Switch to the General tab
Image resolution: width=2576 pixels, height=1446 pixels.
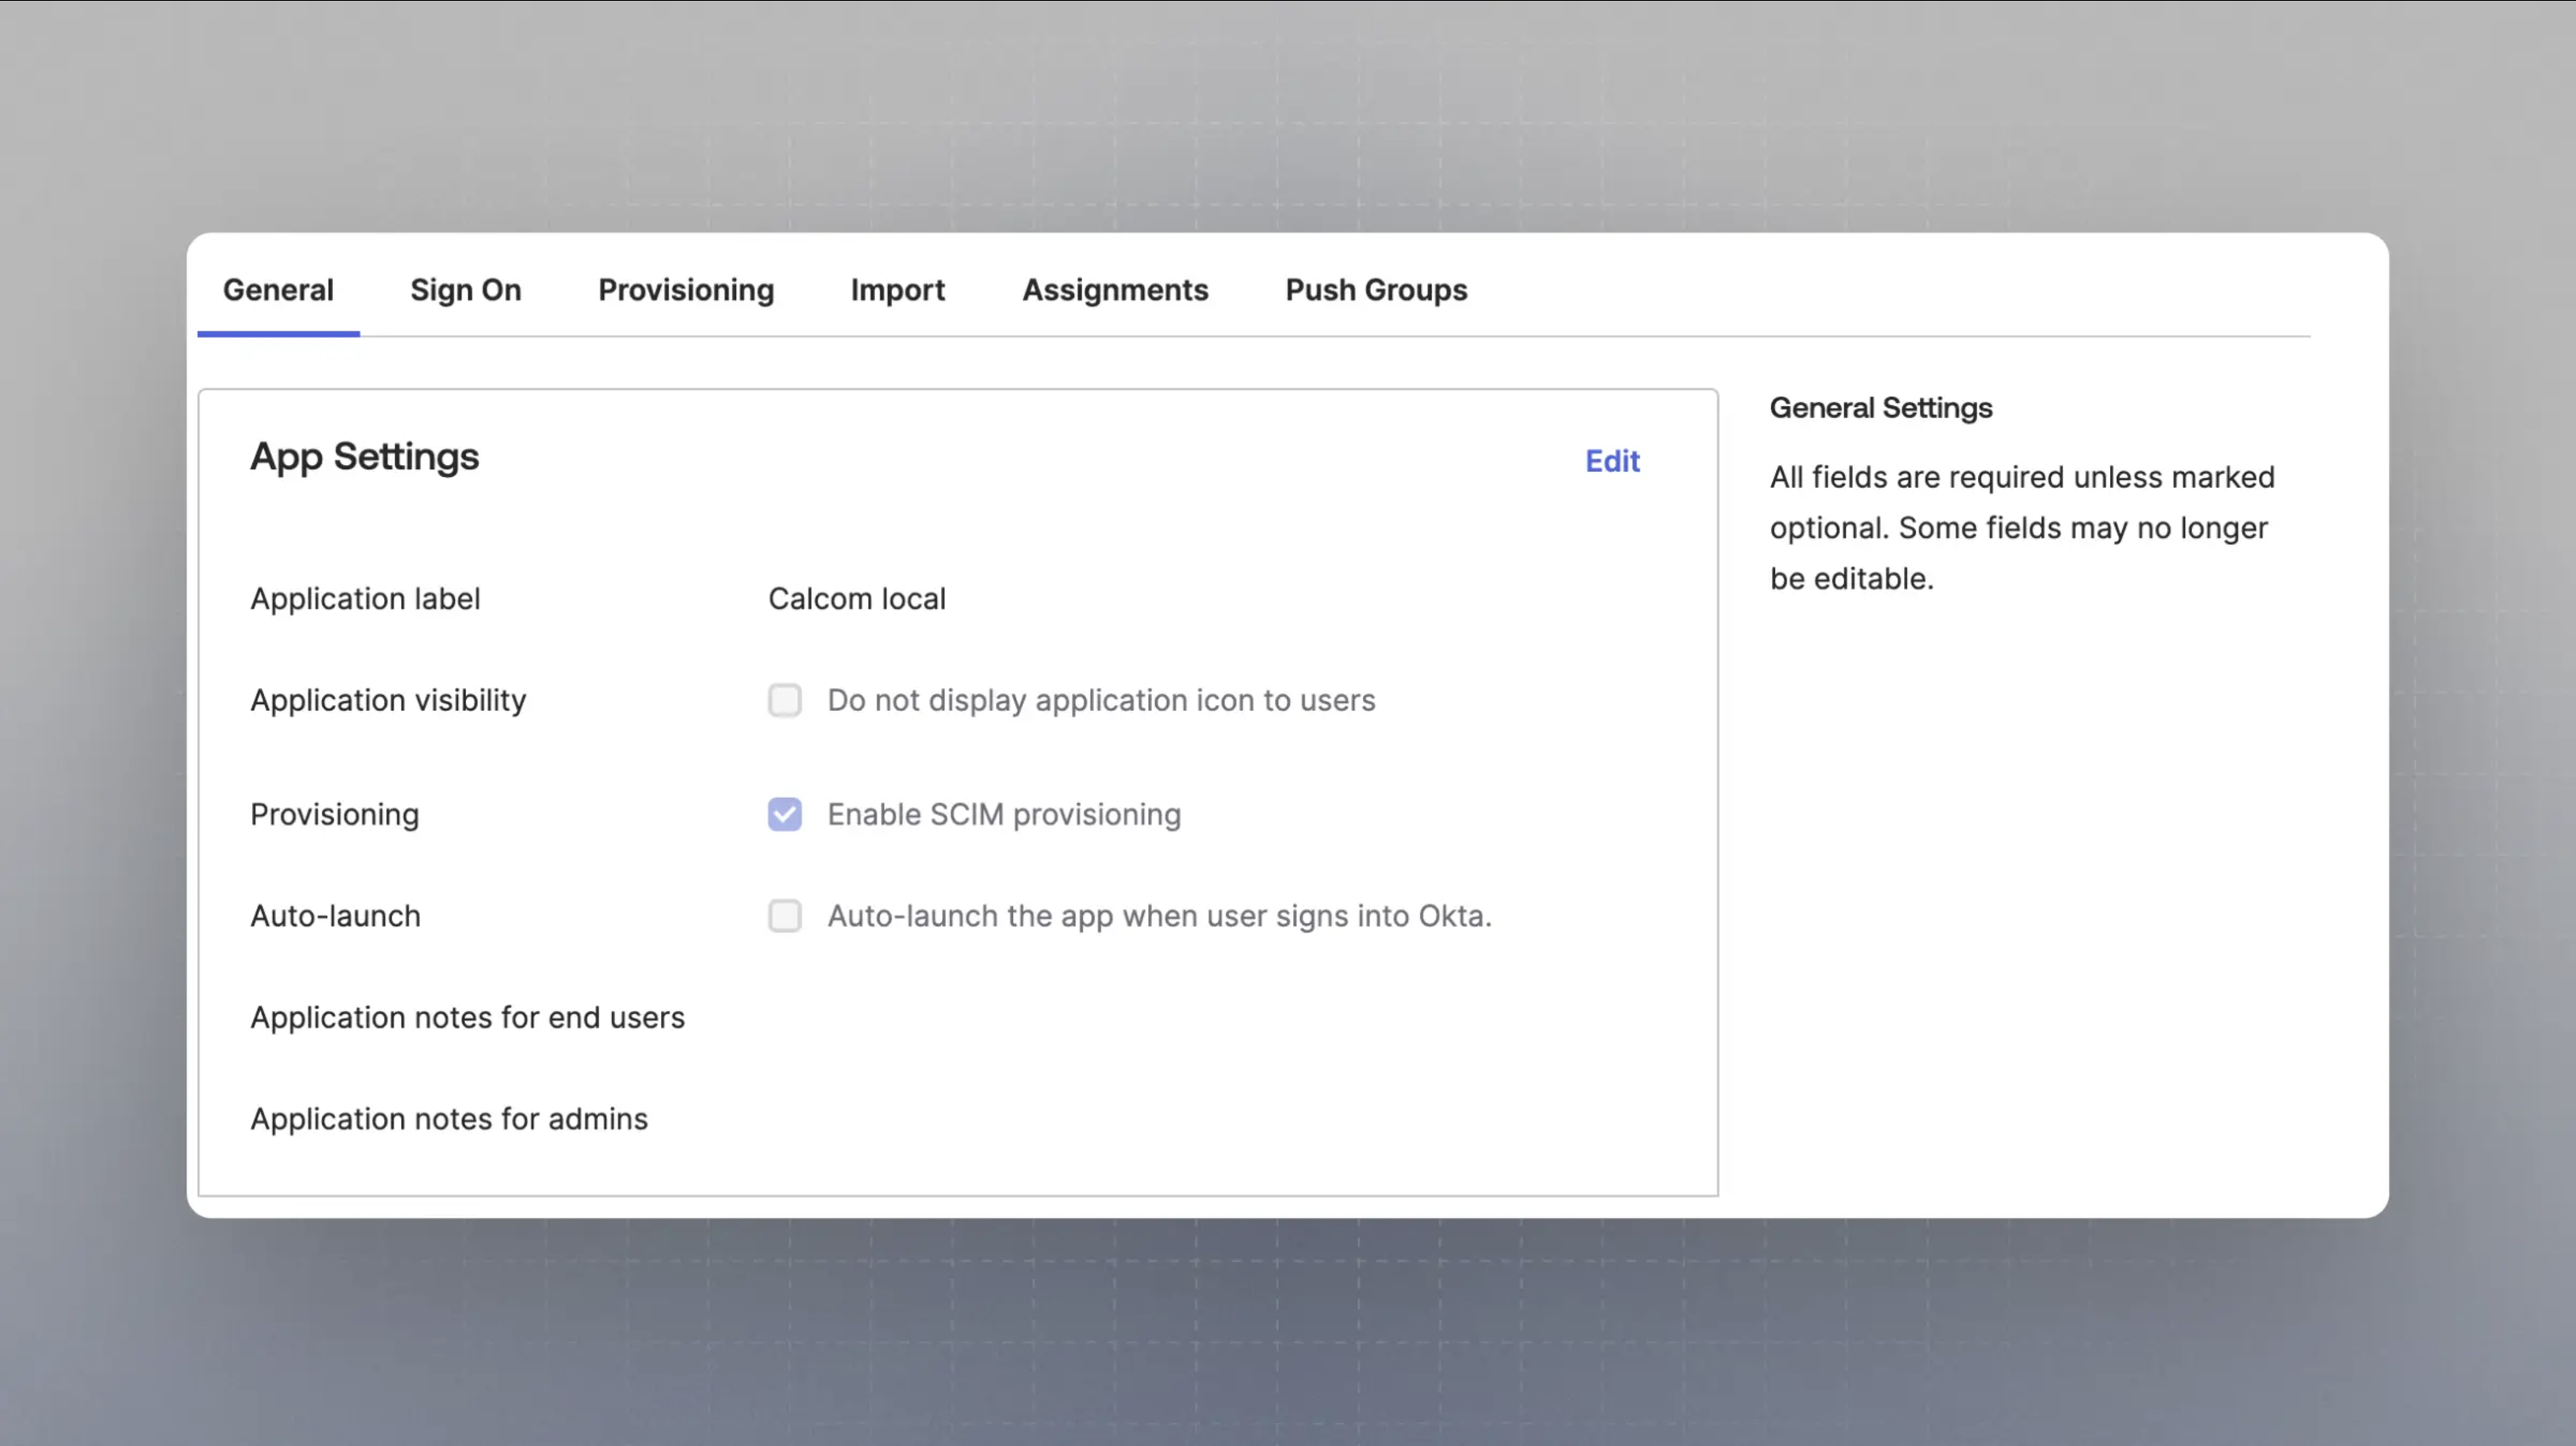(278, 290)
